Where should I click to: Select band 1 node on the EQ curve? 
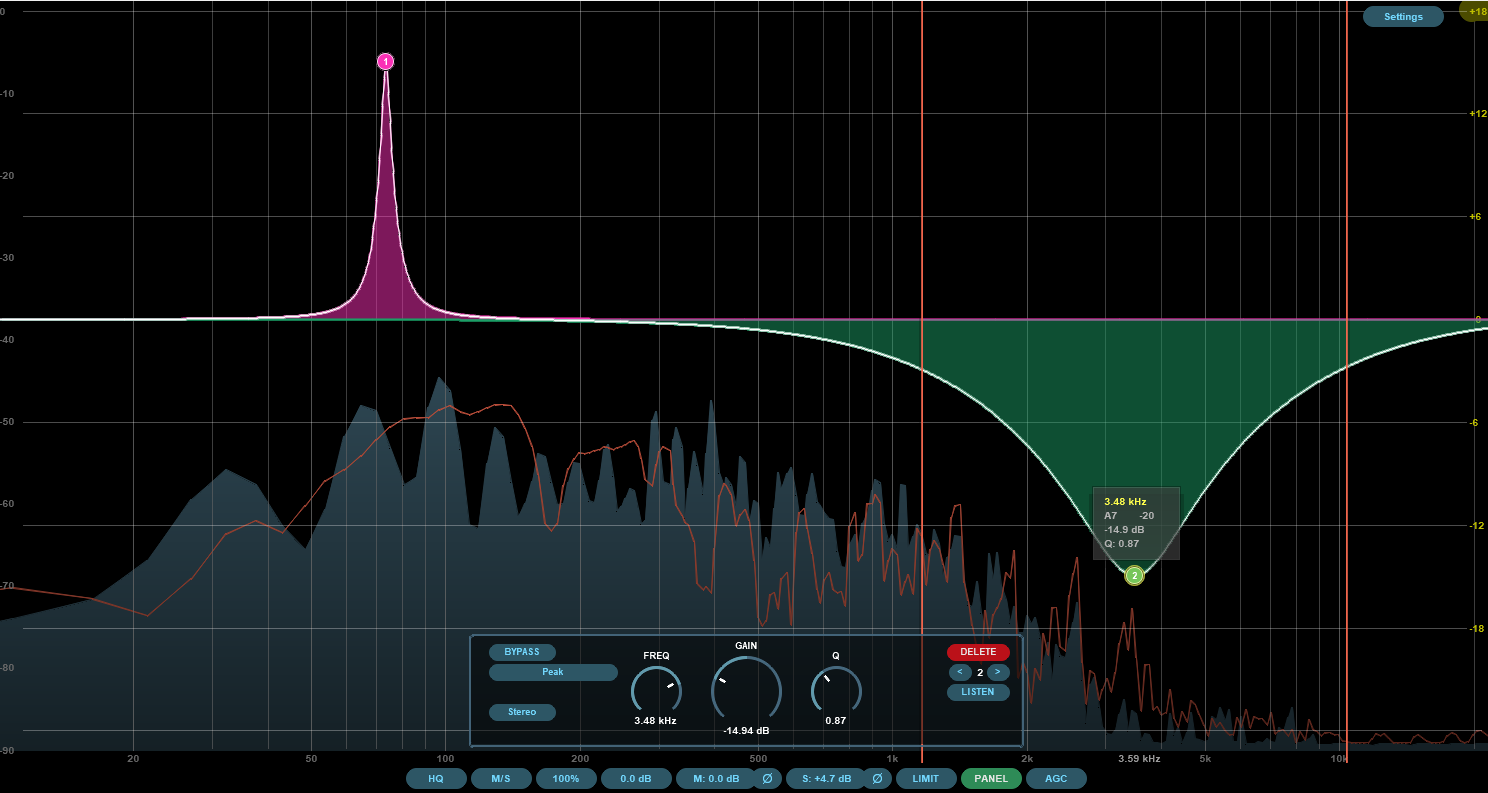tap(385, 61)
